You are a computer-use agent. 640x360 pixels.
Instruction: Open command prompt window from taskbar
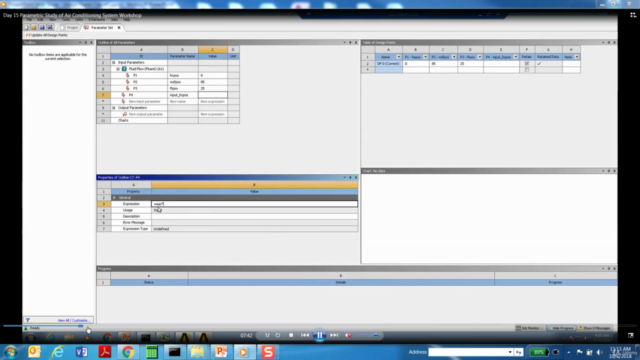(175, 352)
